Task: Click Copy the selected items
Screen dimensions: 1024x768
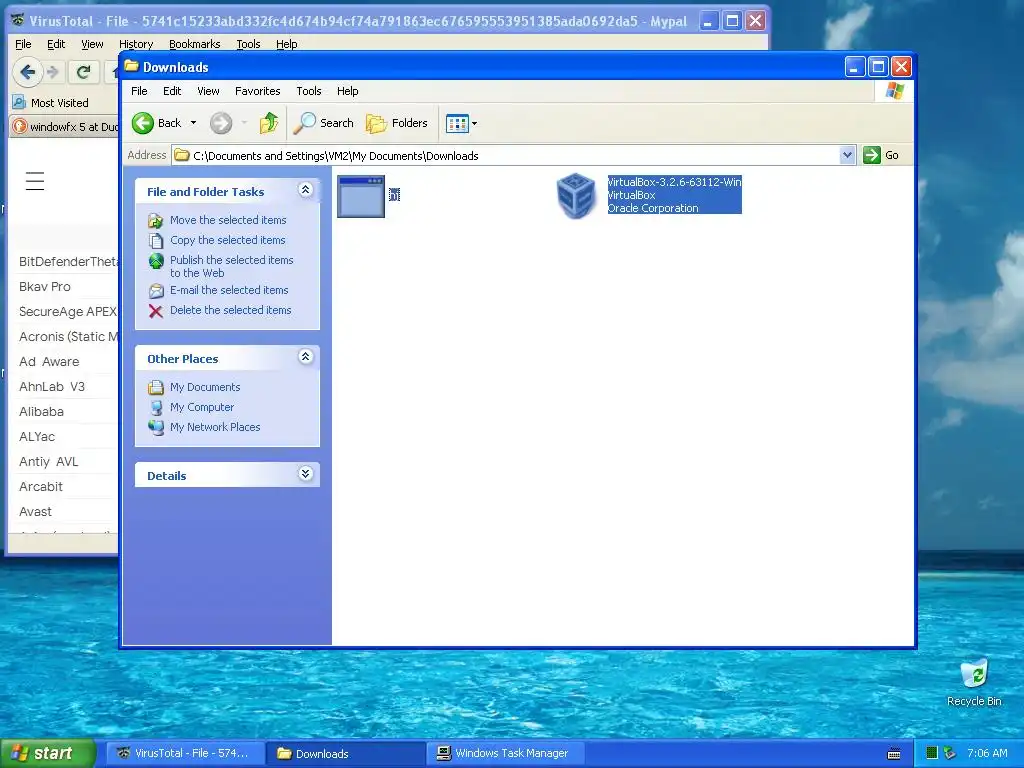Action: pyautogui.click(x=227, y=240)
